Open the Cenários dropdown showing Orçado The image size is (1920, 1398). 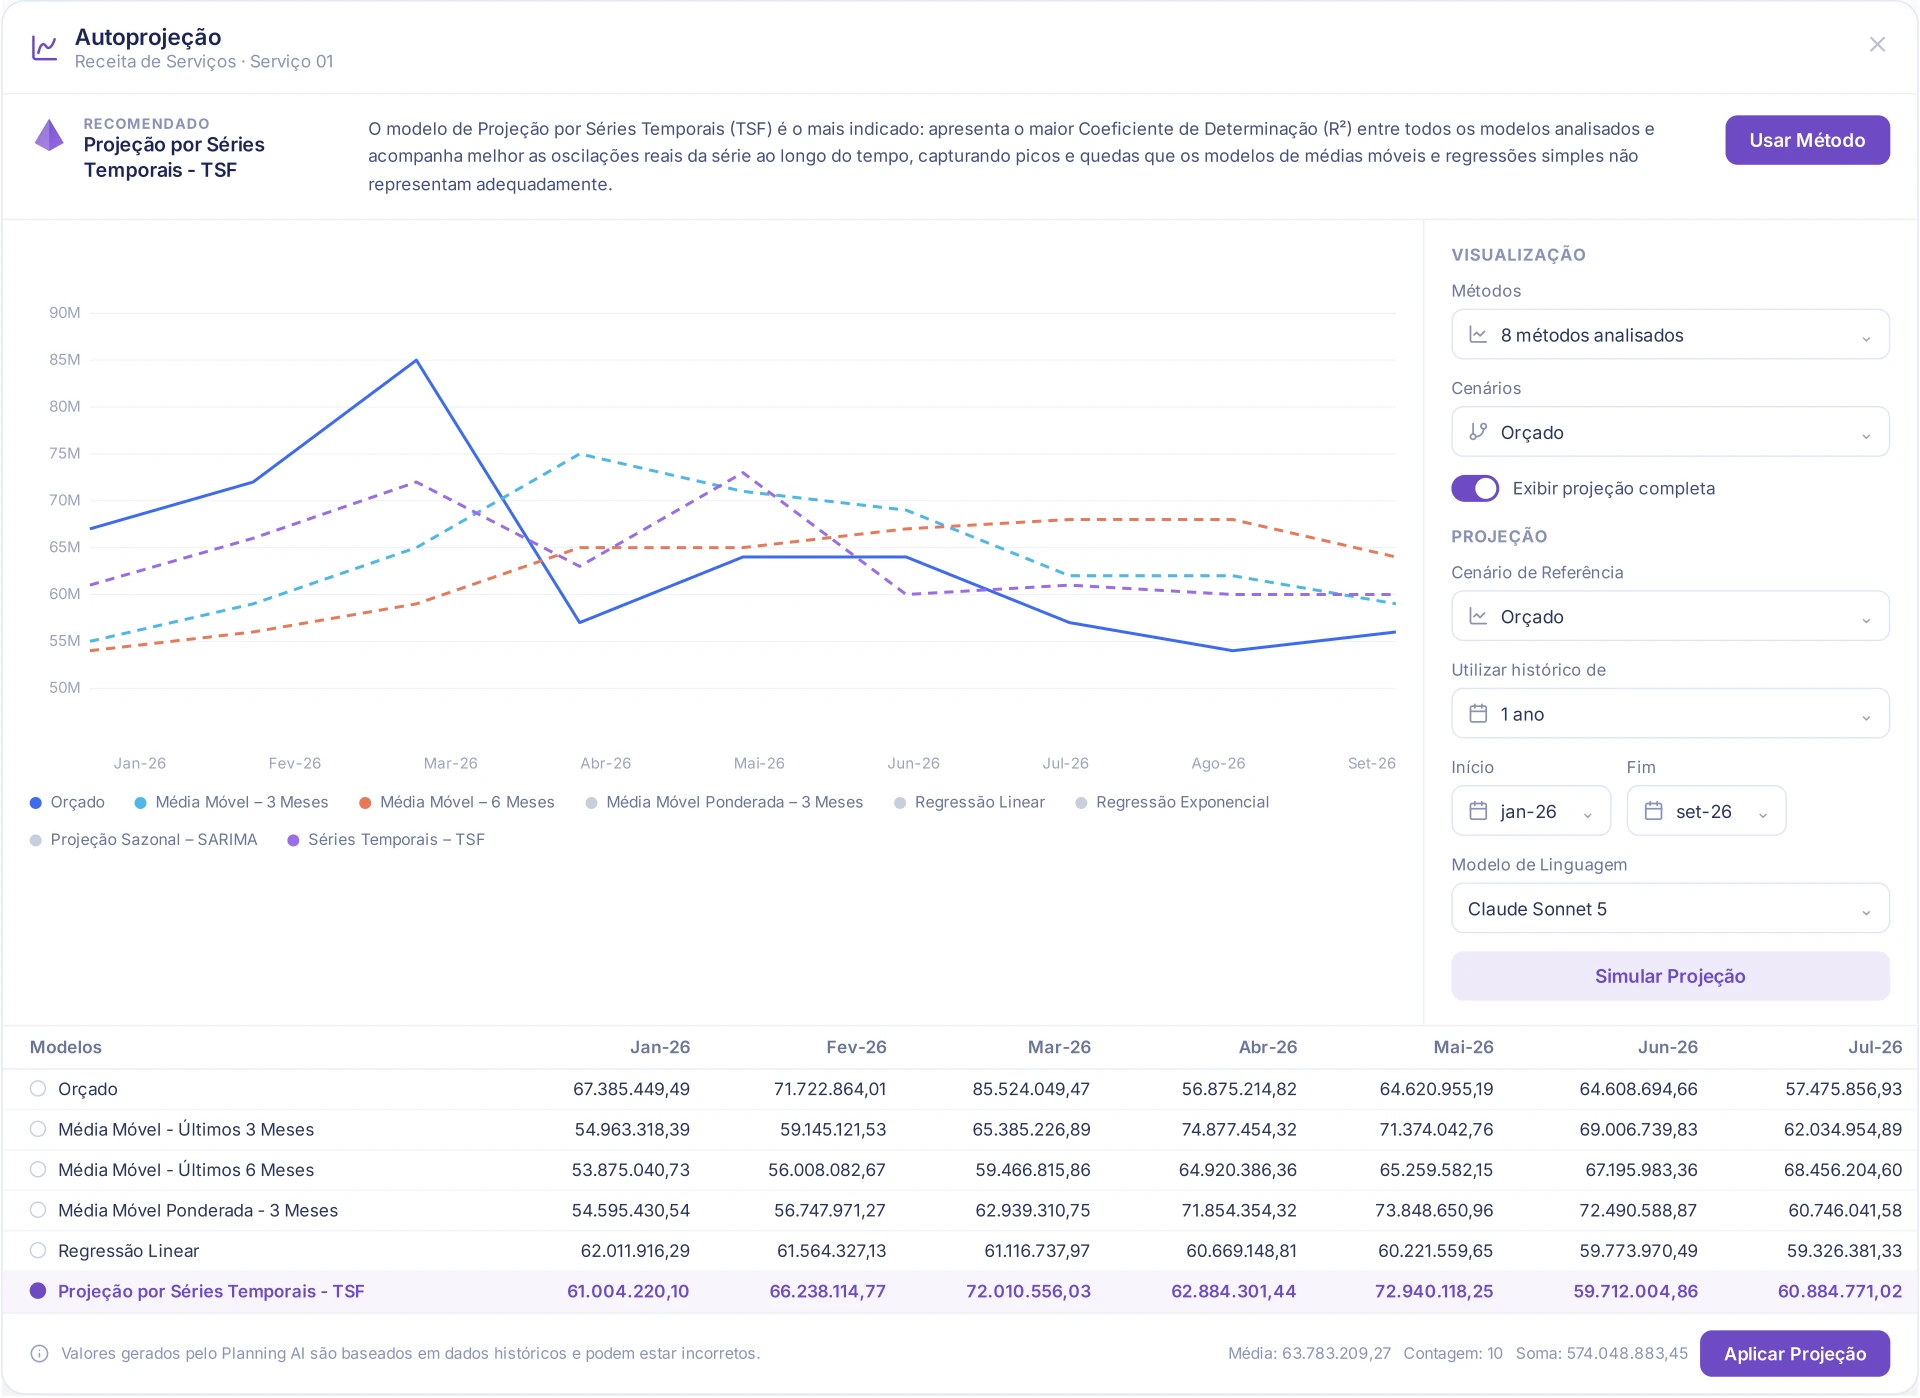[x=1669, y=432]
